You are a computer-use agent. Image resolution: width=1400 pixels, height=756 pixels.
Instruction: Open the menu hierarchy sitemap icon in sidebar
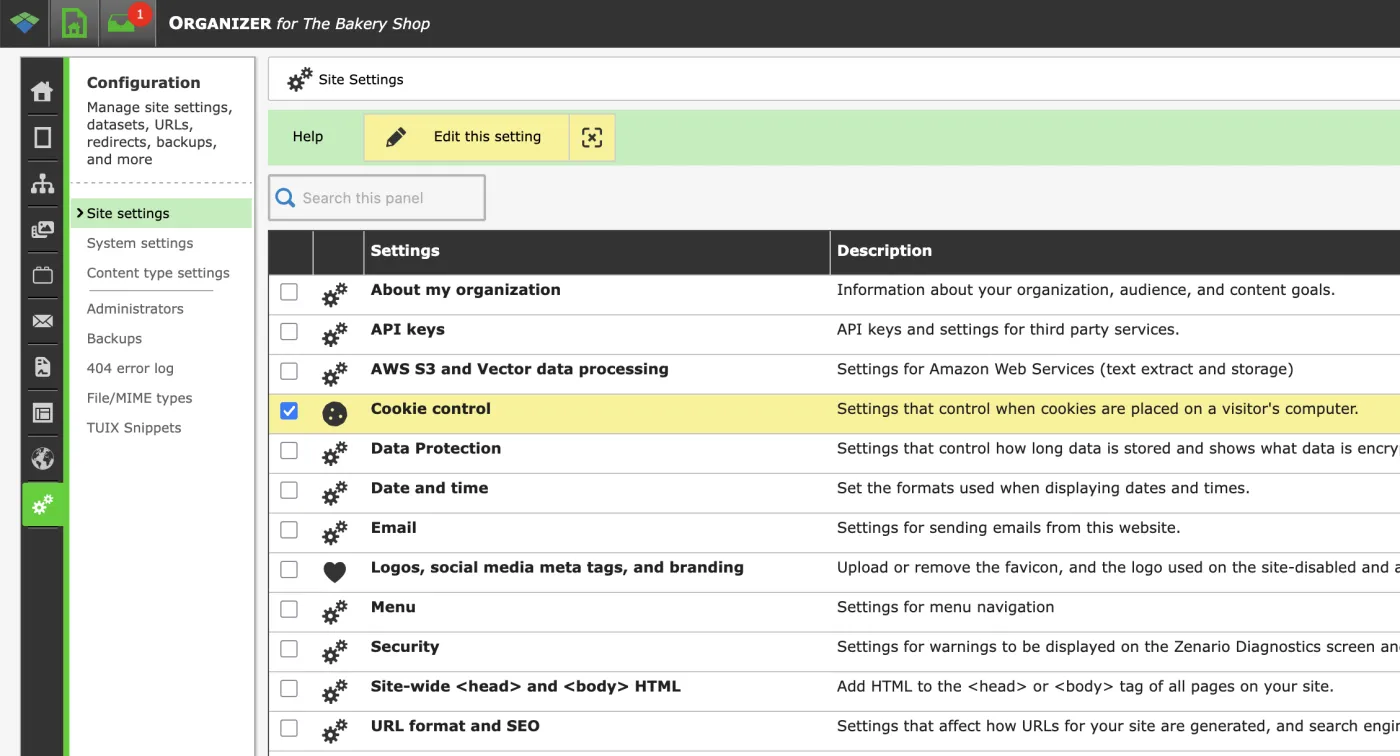pos(42,184)
